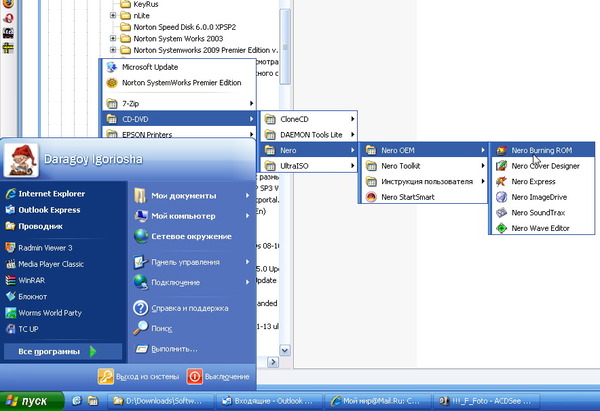
Task: Click the пуск Start button
Action: click(31, 401)
